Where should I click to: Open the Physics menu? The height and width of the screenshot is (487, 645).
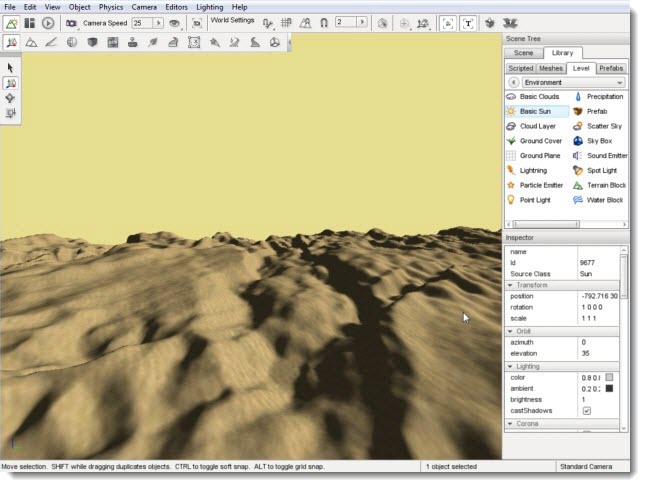pyautogui.click(x=111, y=7)
